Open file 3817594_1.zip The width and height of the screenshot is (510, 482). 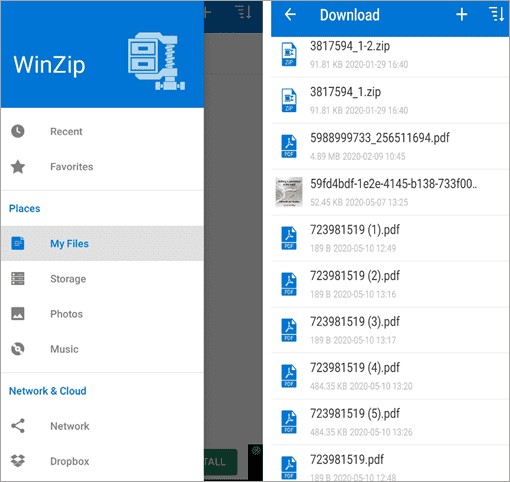pos(390,100)
